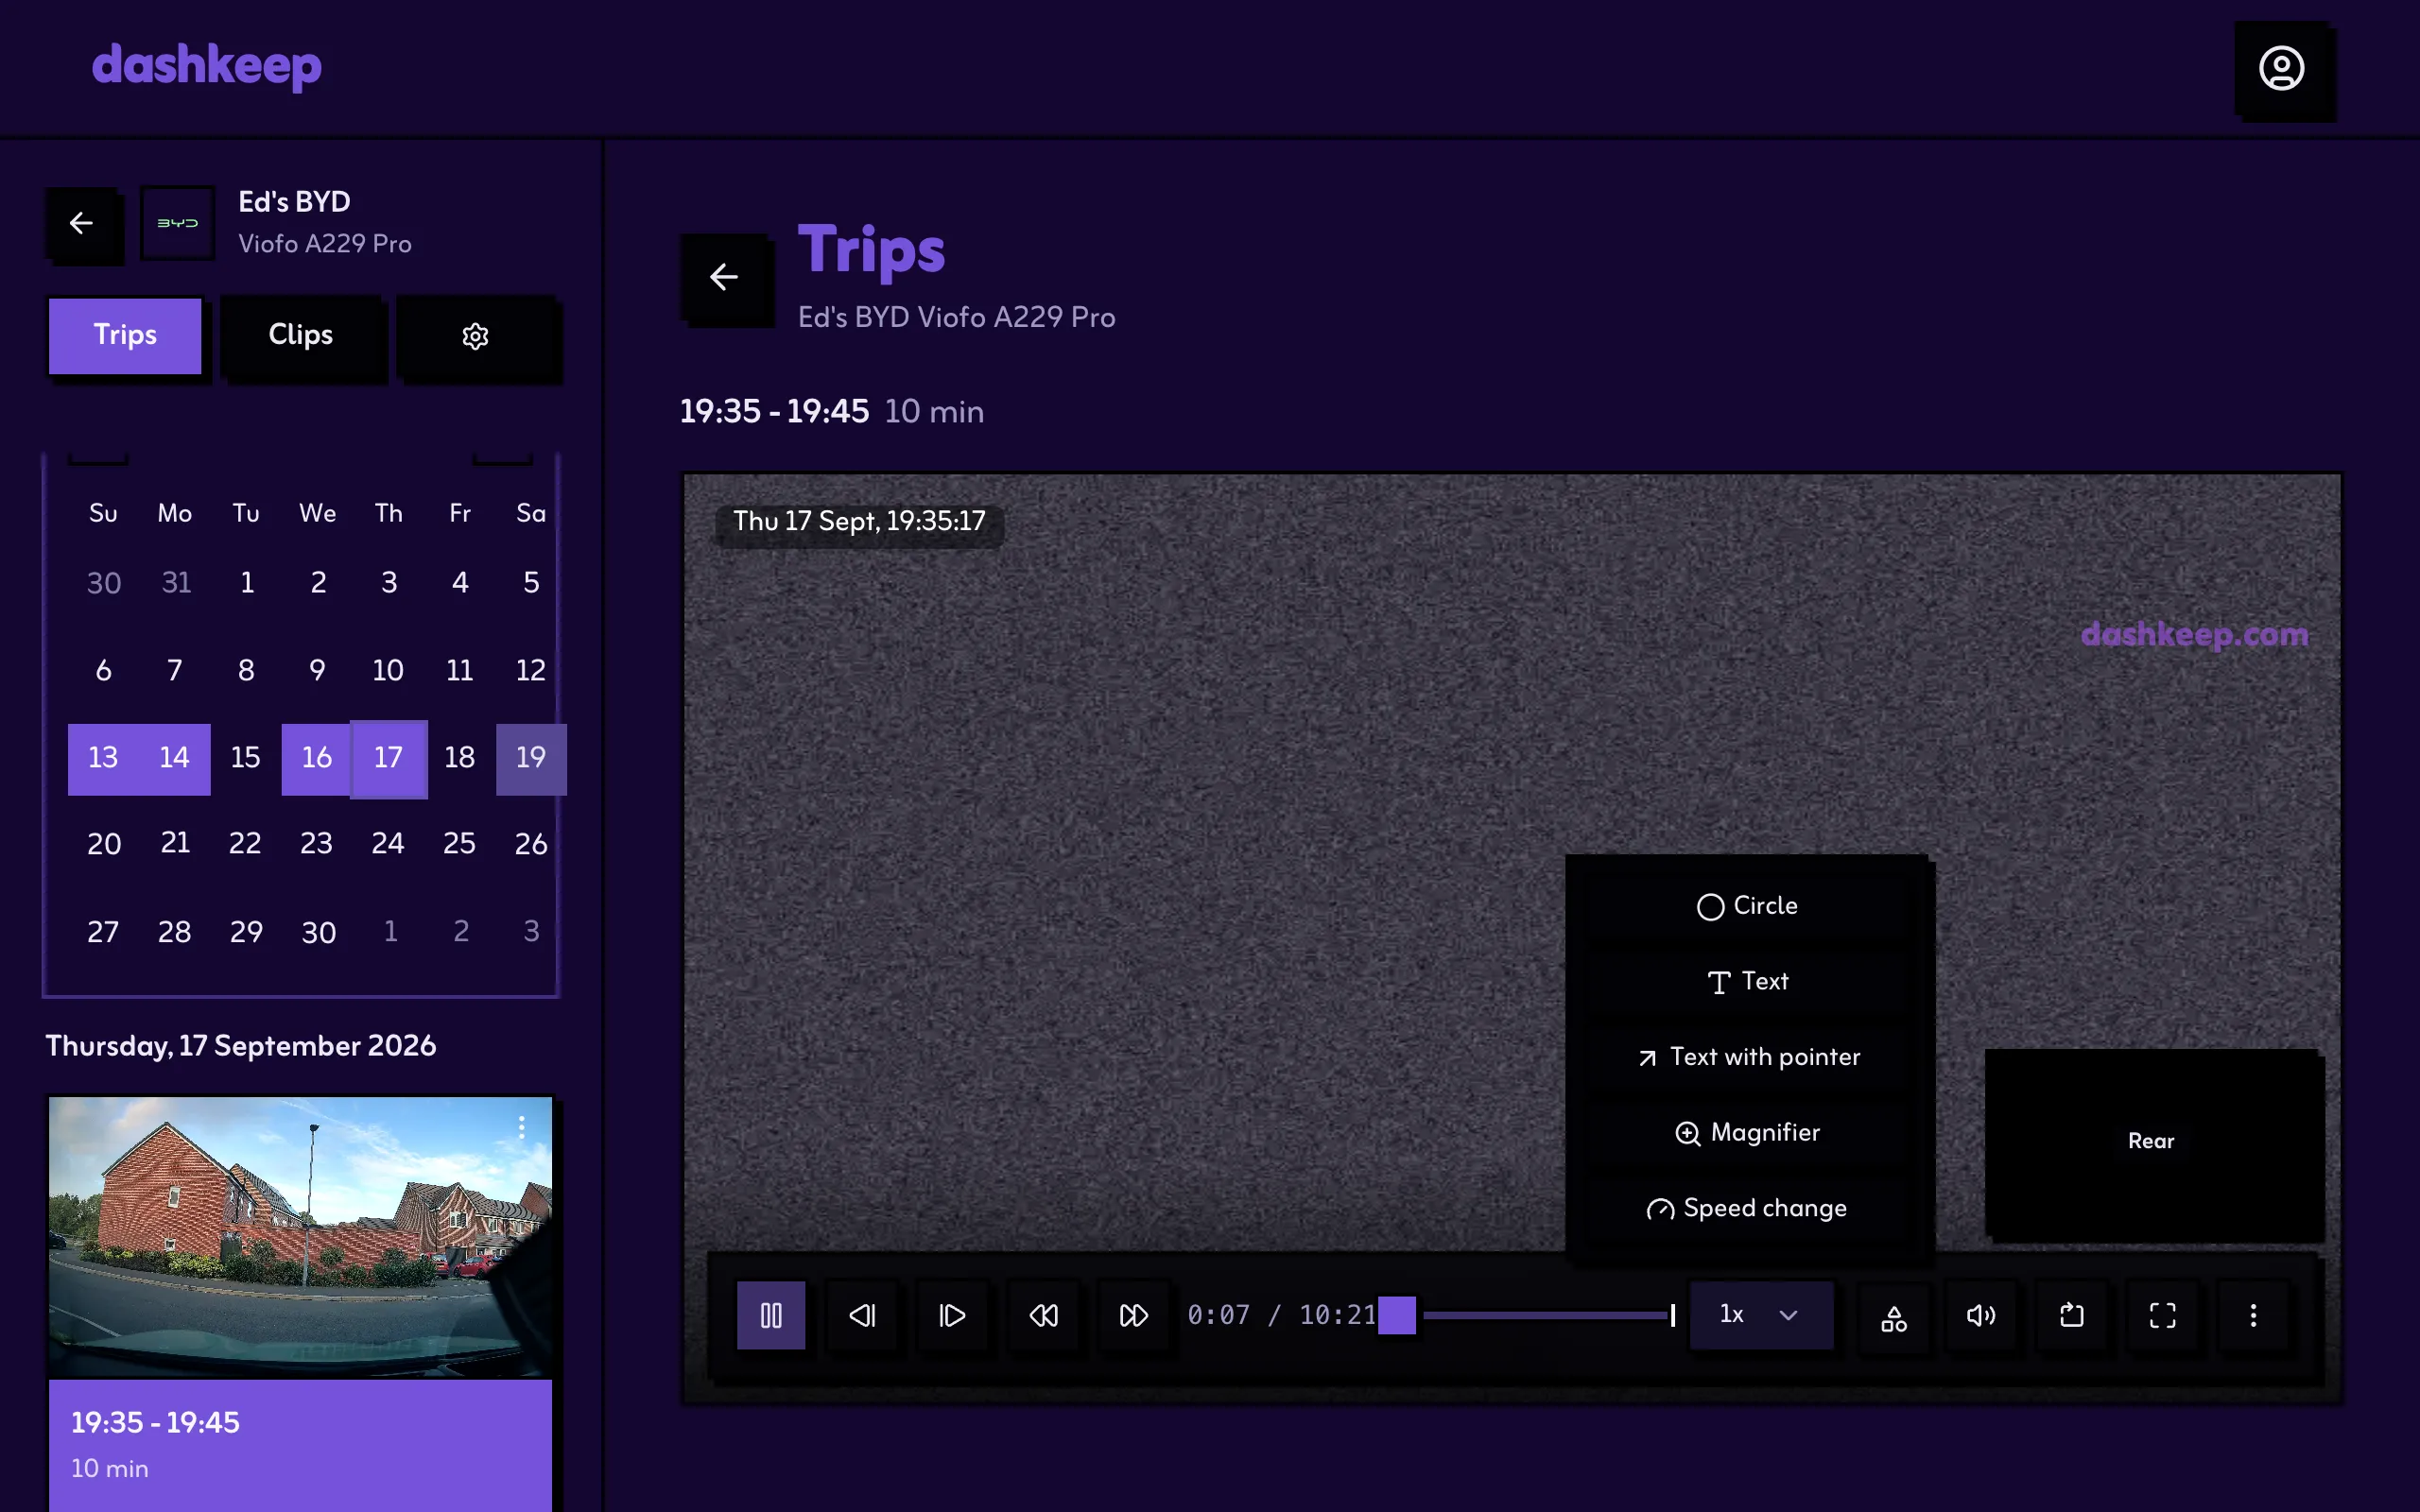
Task: Choose Text with pointer annotation
Action: [x=1747, y=1057]
